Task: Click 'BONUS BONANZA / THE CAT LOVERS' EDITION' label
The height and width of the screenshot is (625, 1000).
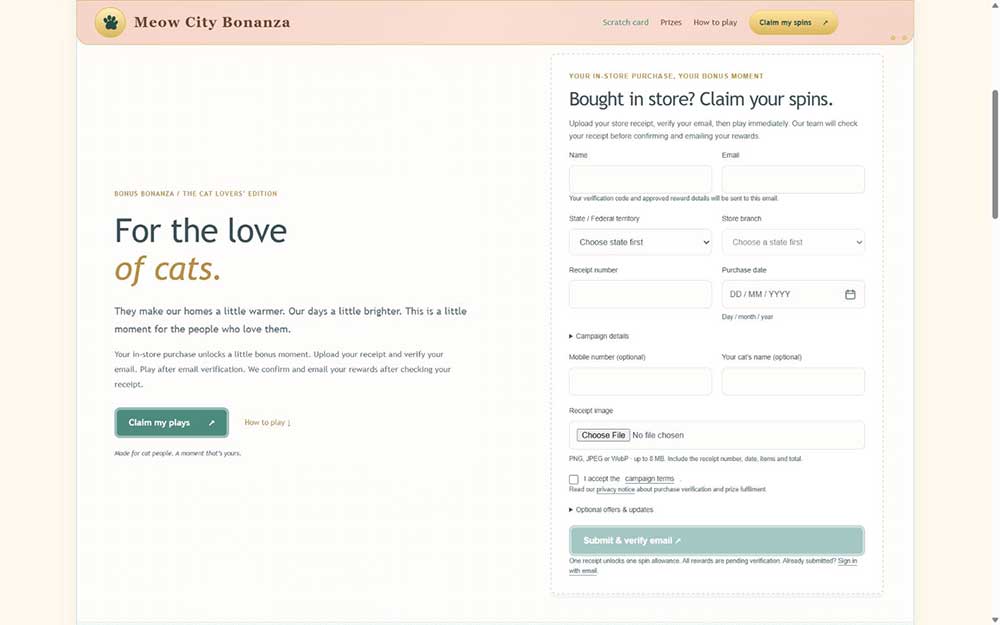Action: click(x=196, y=193)
